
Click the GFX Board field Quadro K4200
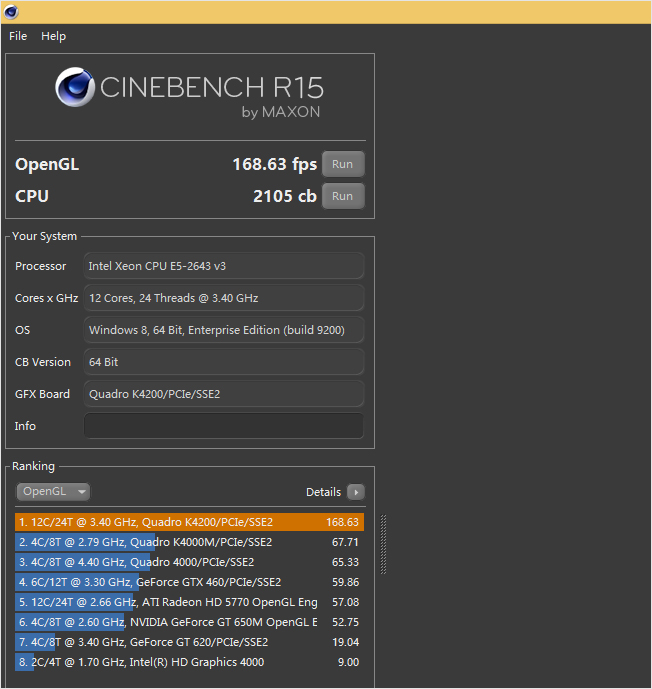224,394
